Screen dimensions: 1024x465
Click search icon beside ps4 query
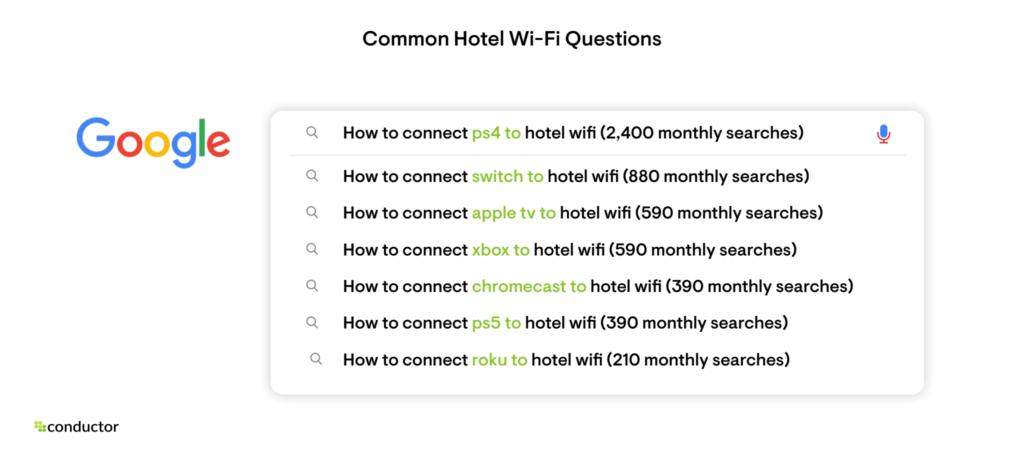point(312,133)
